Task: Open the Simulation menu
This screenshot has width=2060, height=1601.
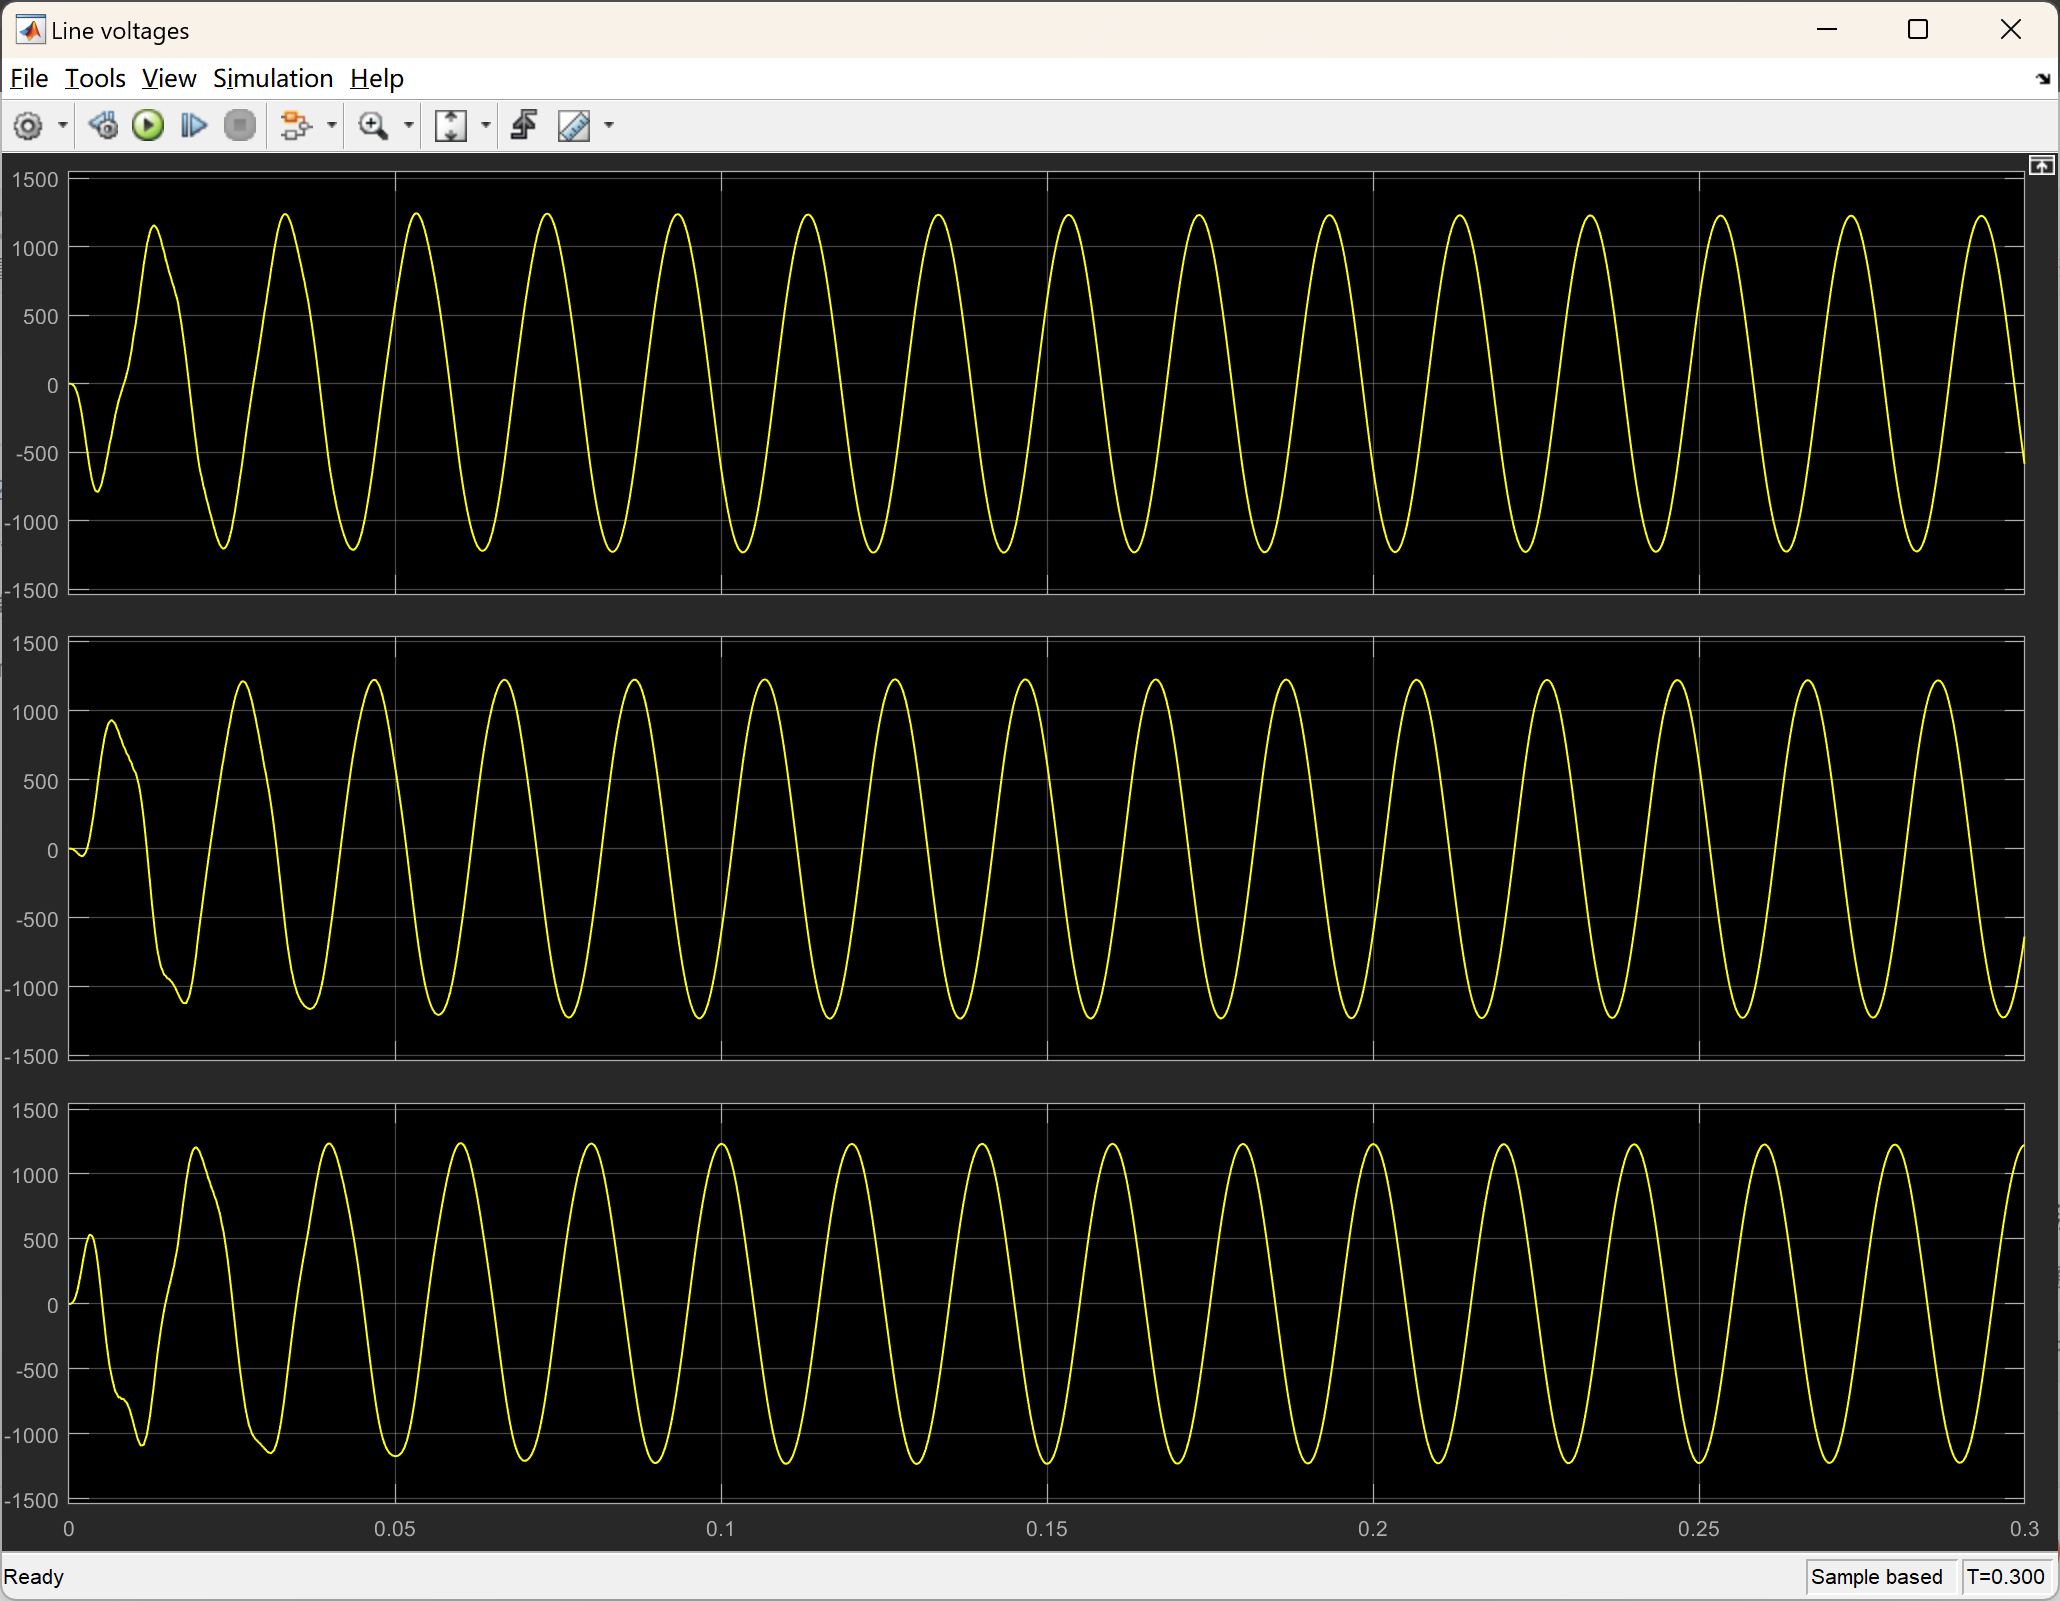Action: [272, 78]
